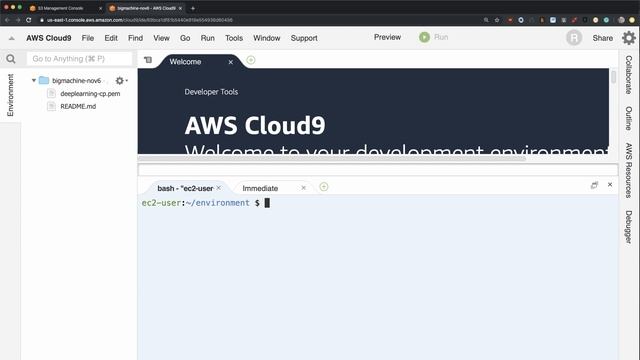Click the Welcome page vertical scrollbar

(613, 77)
